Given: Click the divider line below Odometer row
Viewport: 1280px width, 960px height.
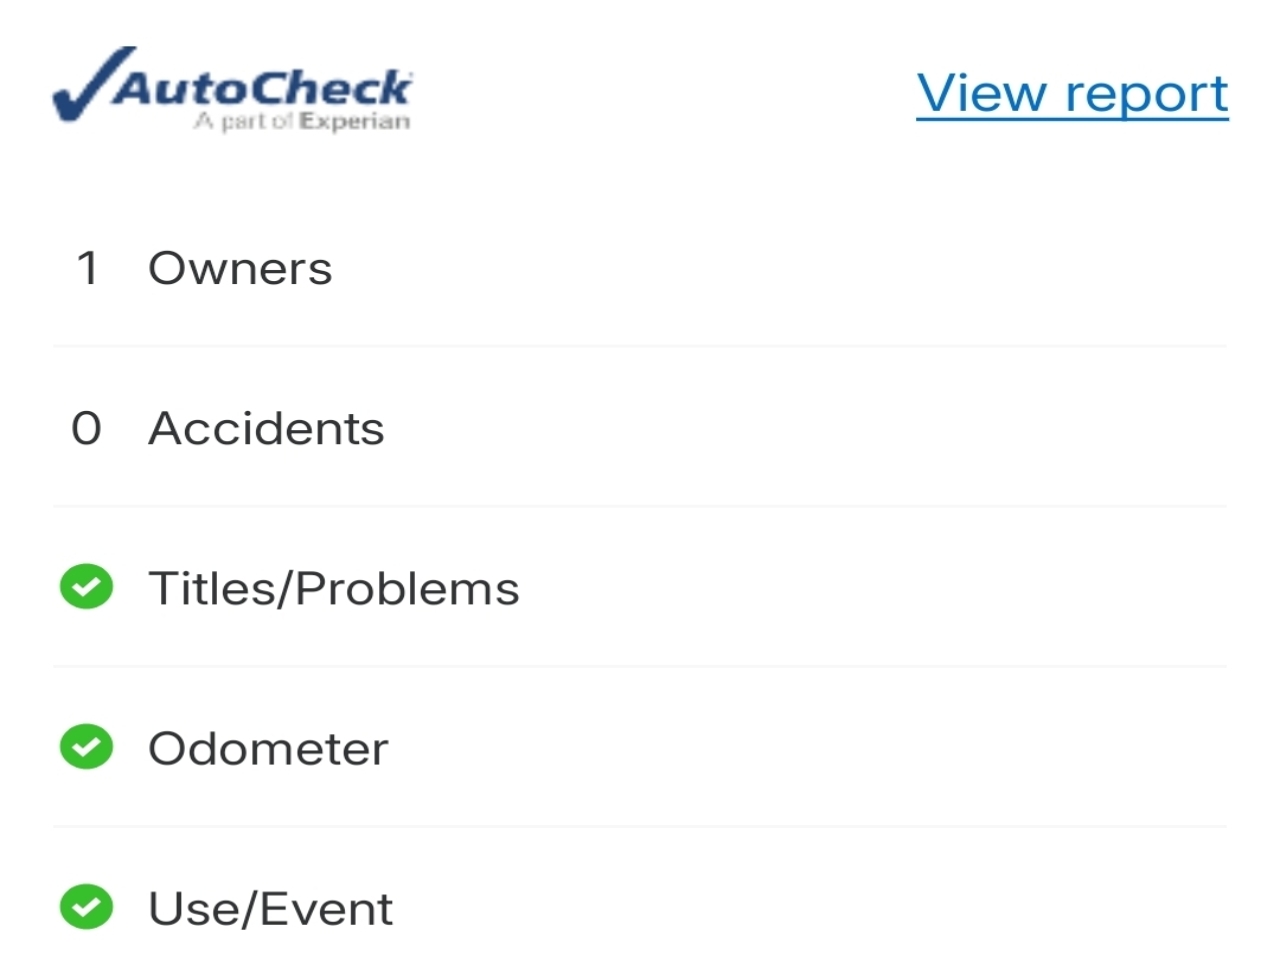Looking at the screenshot, I should coord(640,826).
